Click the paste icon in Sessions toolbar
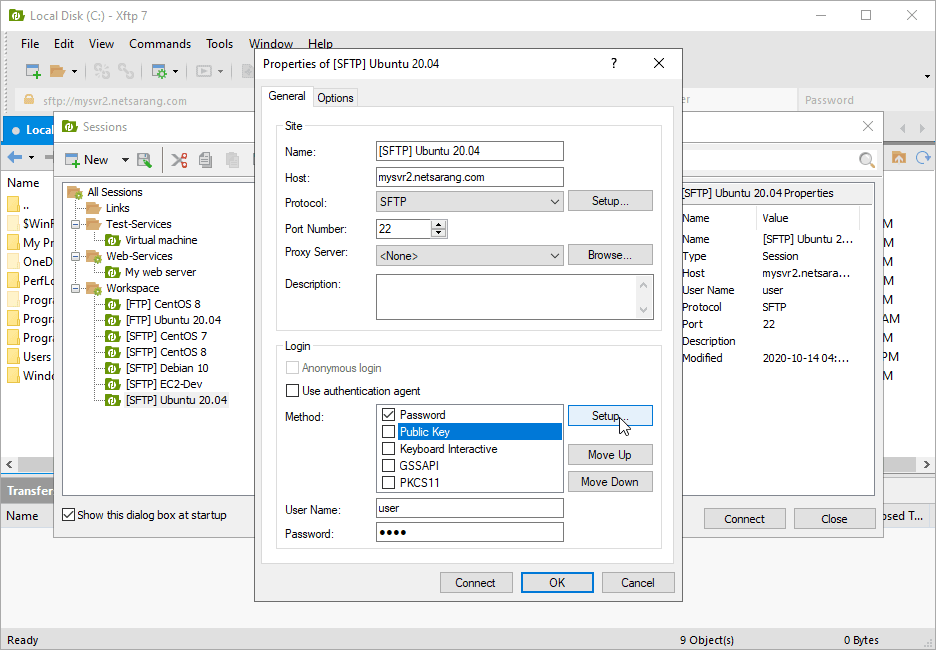The height and width of the screenshot is (650, 936). tap(232, 160)
